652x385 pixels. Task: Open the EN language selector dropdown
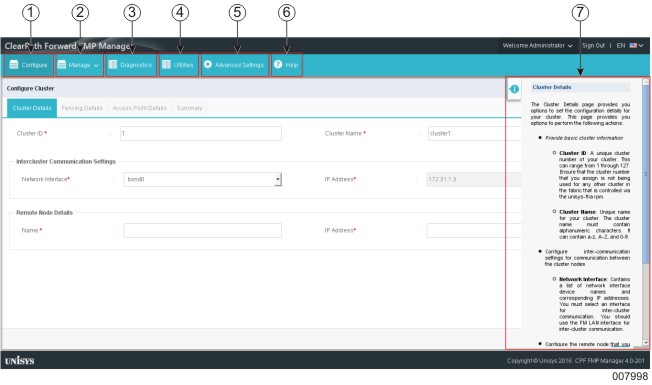(x=630, y=45)
